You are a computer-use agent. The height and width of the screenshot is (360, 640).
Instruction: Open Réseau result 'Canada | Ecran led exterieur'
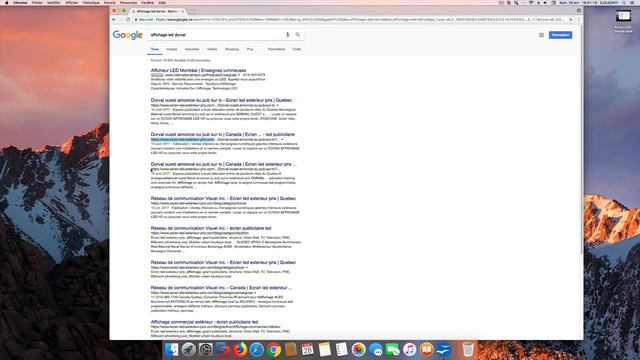pos(221,288)
